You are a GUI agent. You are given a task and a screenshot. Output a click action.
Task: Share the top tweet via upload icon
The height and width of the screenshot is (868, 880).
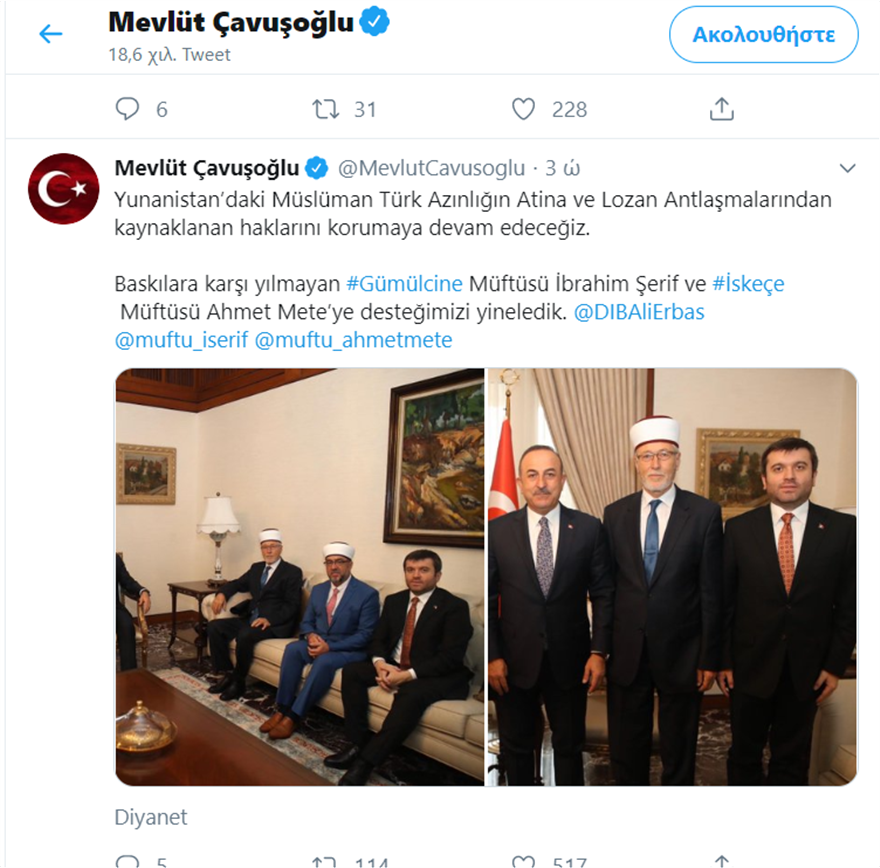point(722,109)
